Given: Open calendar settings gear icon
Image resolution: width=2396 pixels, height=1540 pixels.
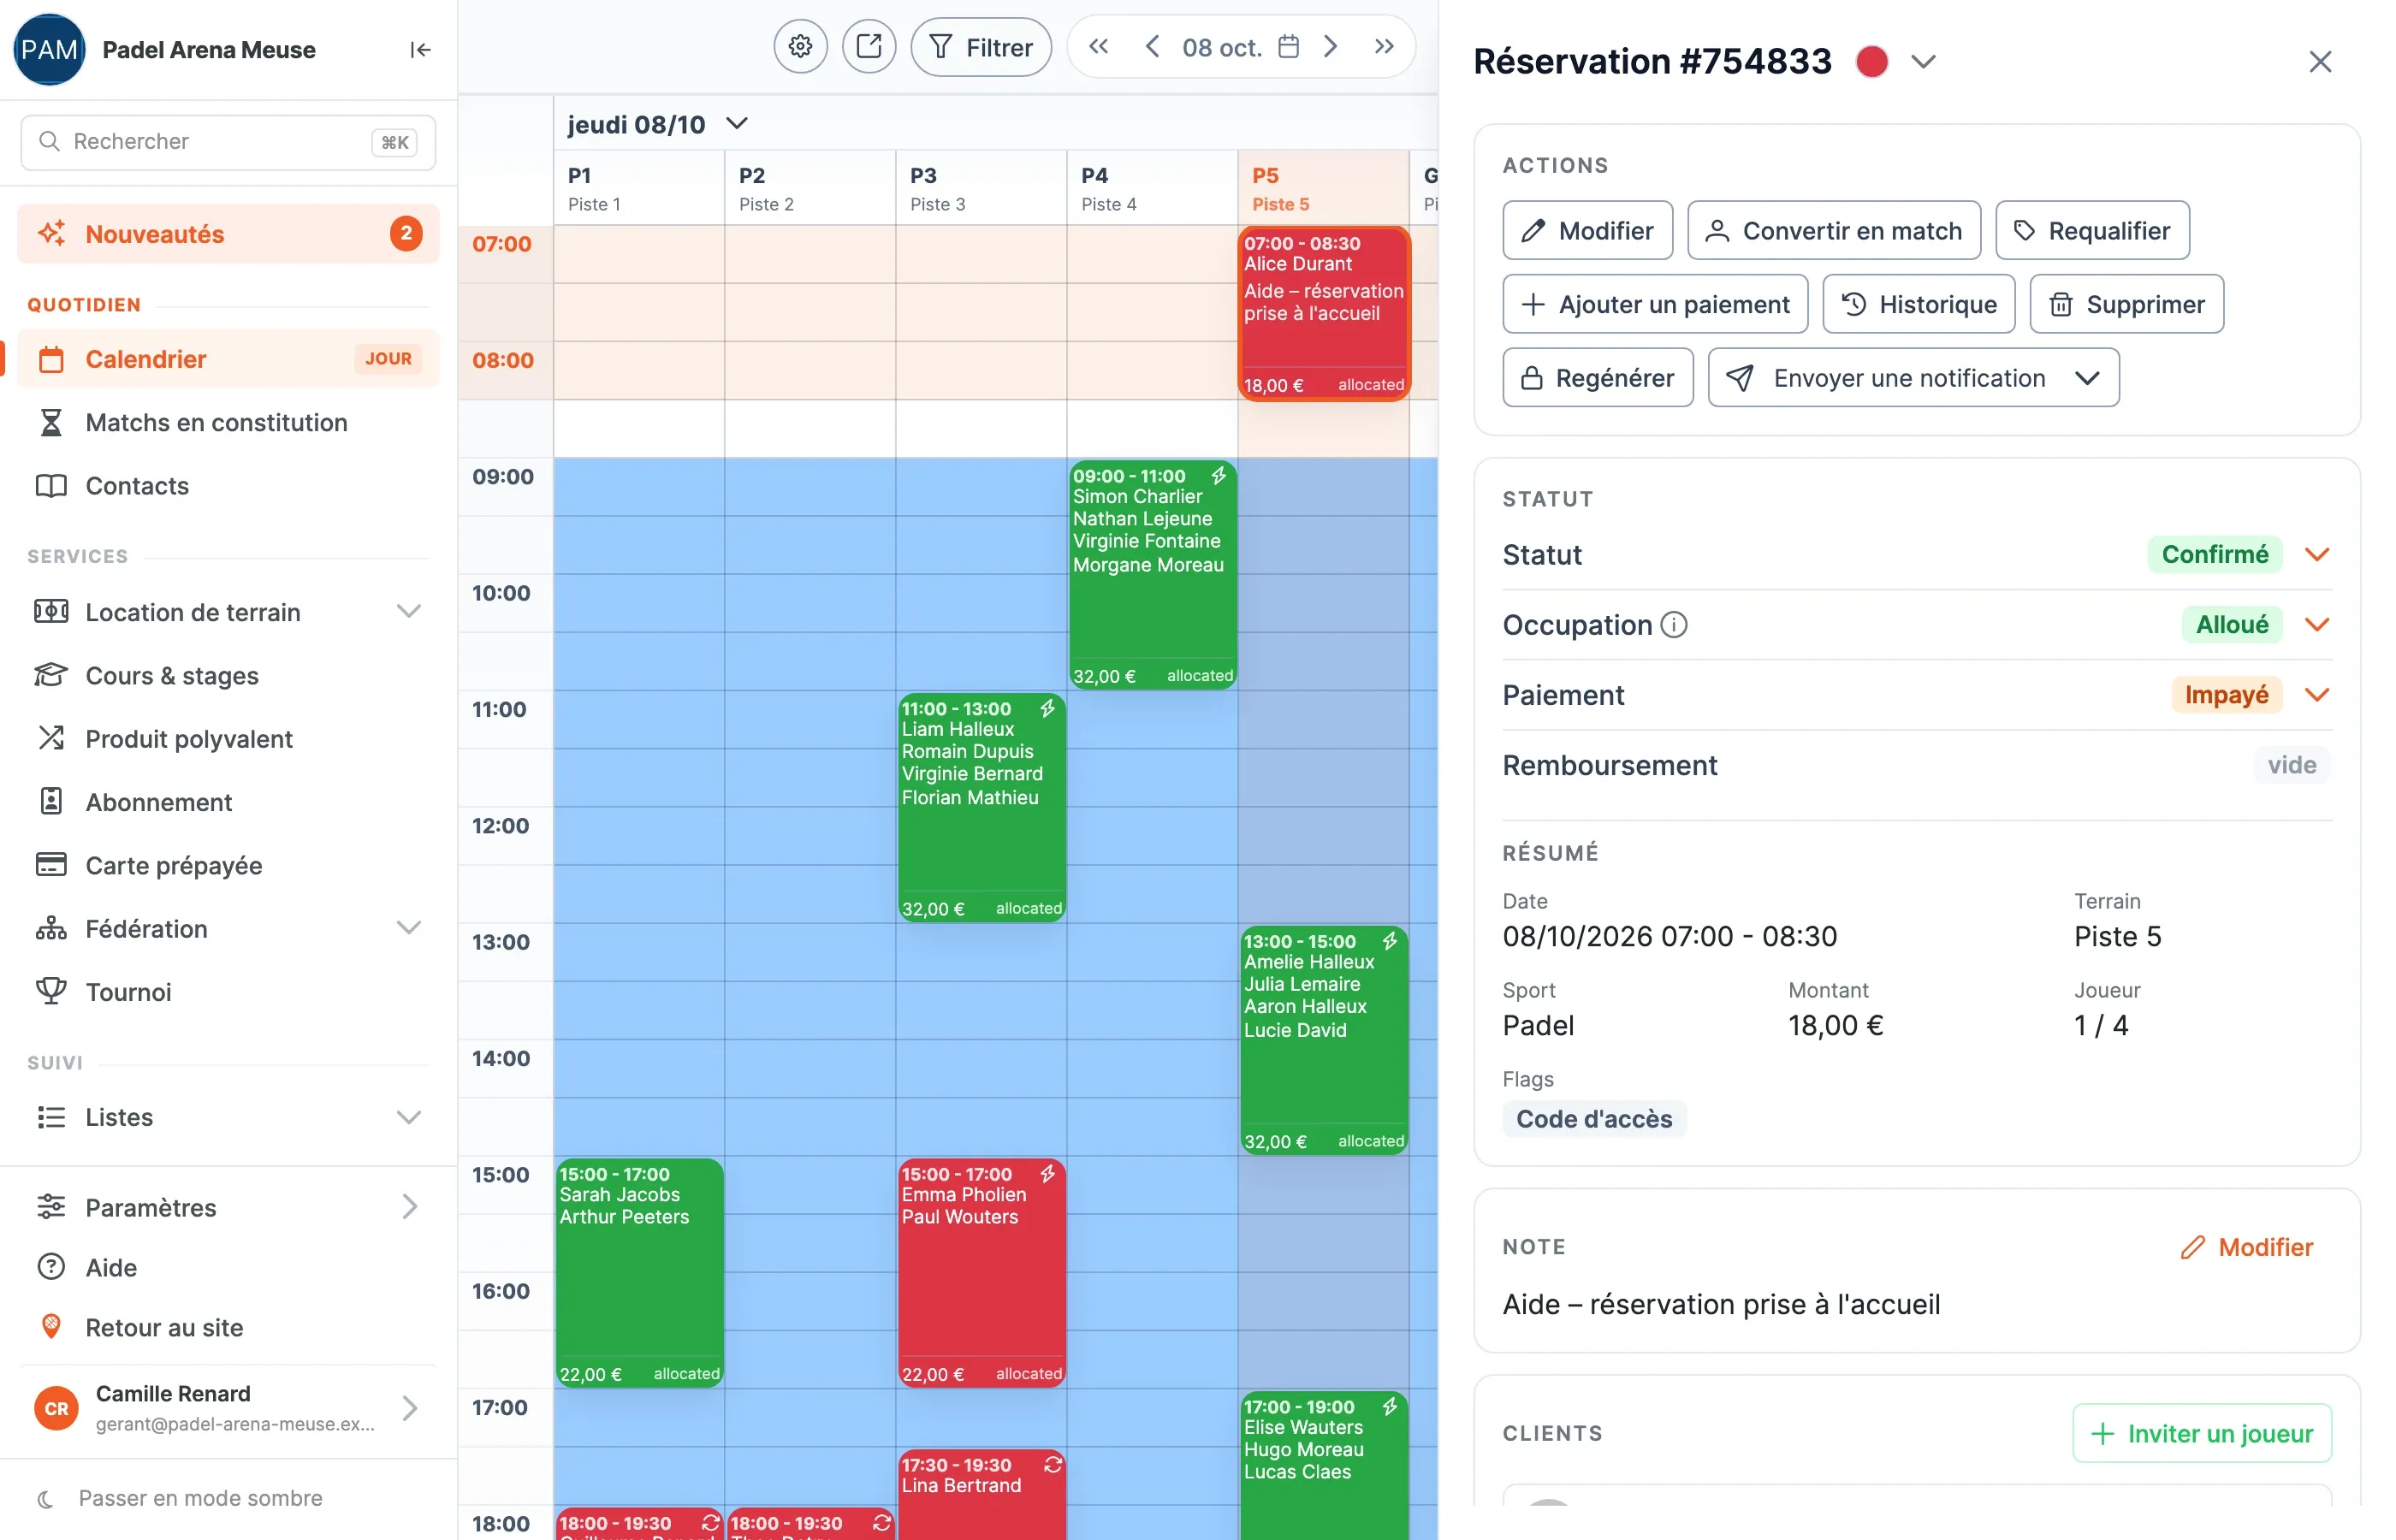Looking at the screenshot, I should [x=800, y=46].
